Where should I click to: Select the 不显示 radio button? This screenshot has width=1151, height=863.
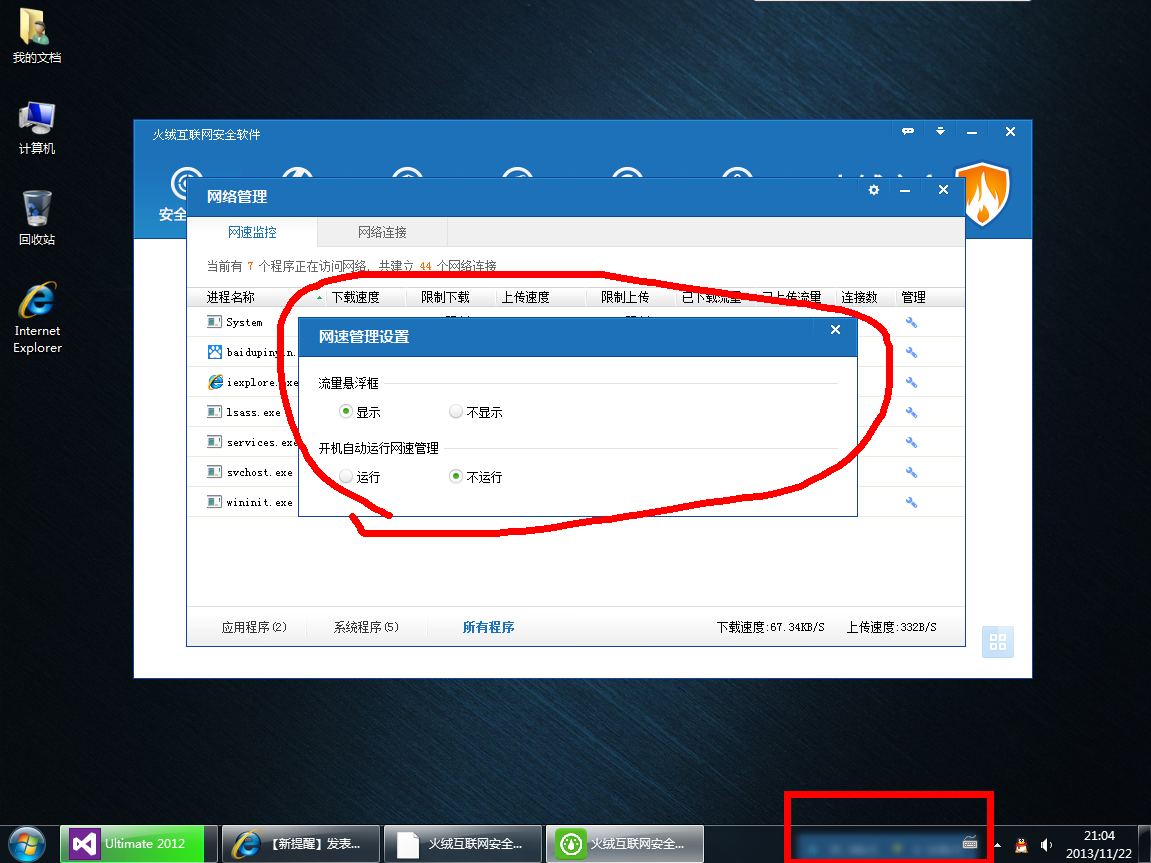[456, 411]
